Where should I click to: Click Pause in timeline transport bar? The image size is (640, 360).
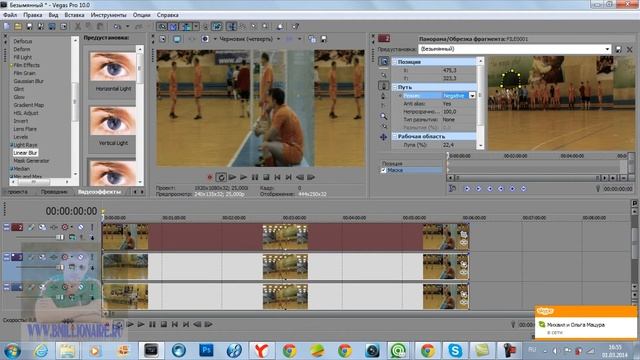point(152,324)
